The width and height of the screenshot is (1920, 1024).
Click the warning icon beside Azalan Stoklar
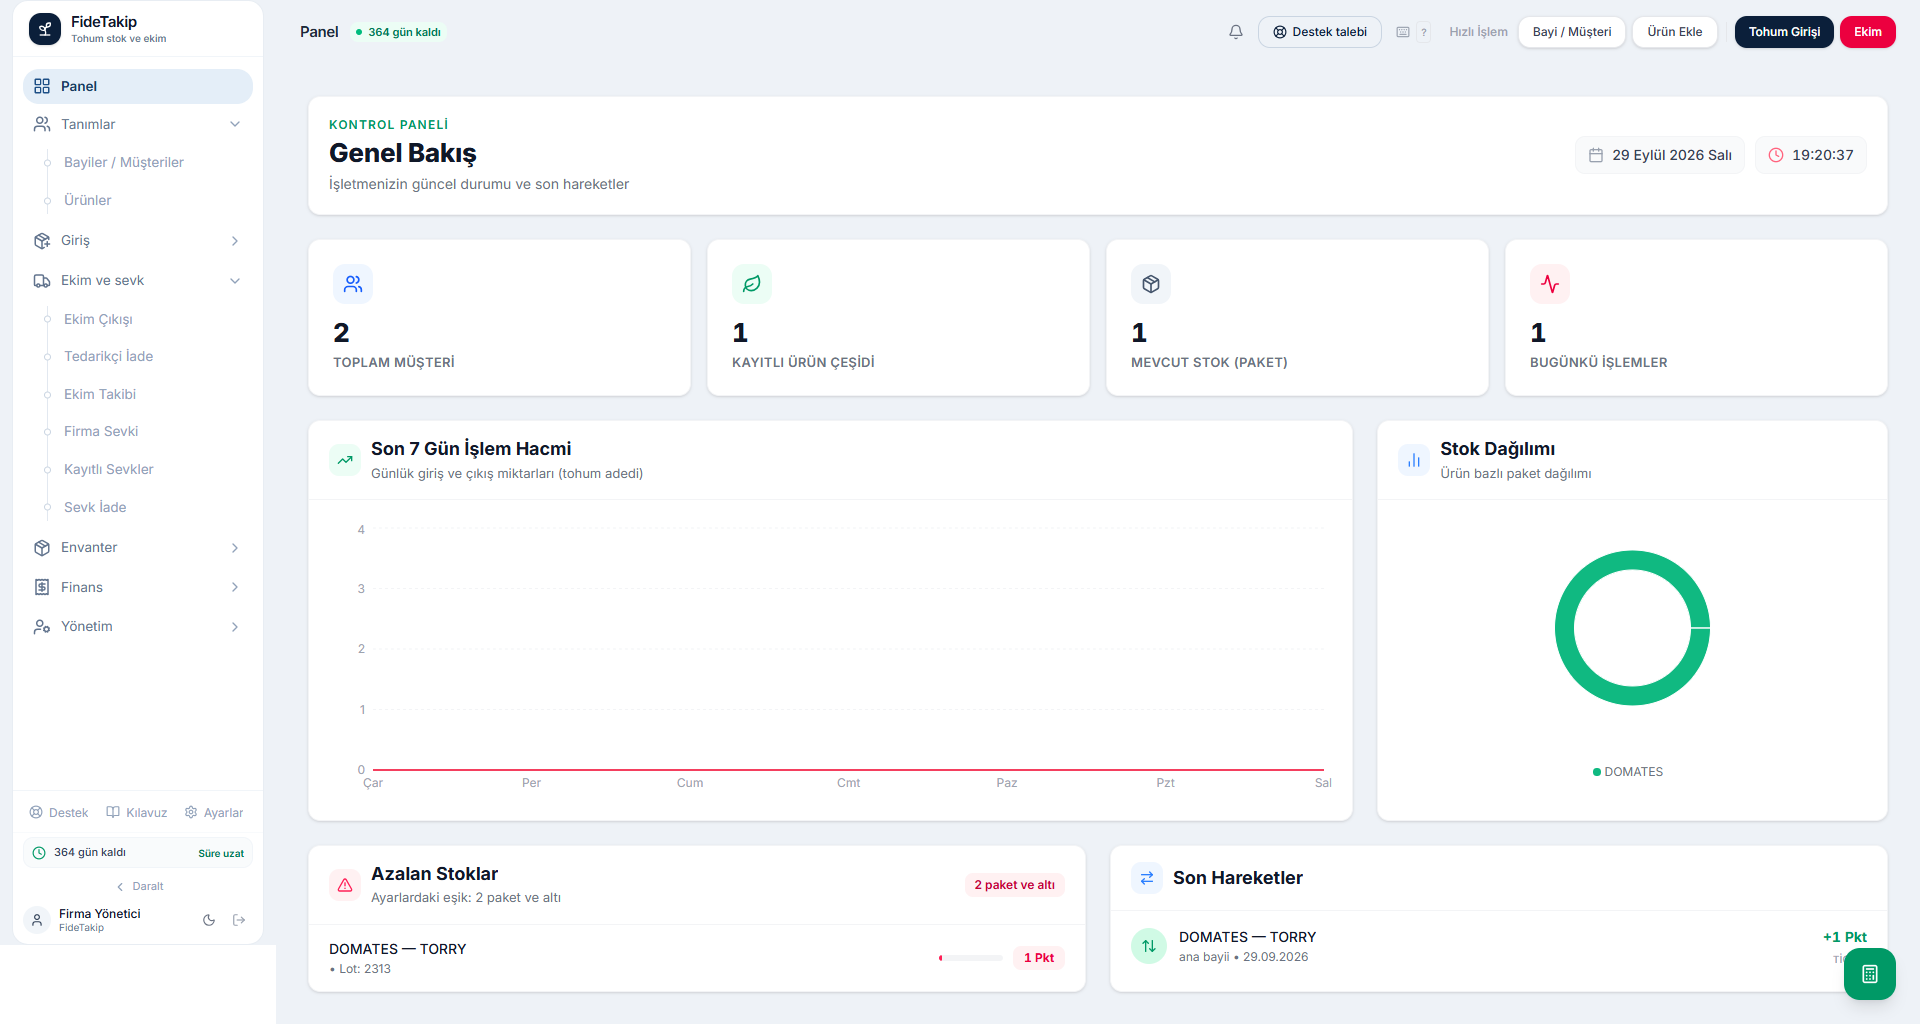[x=345, y=885]
